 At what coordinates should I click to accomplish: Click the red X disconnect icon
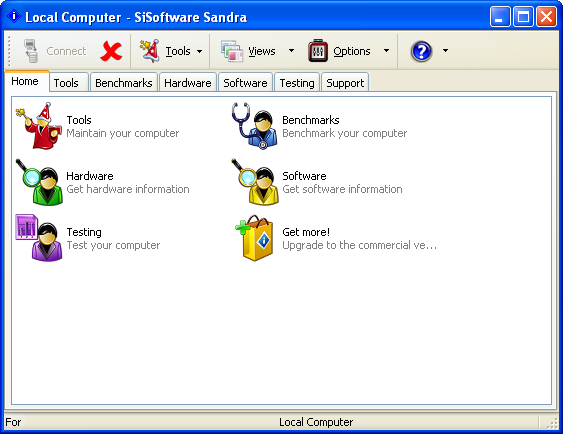pyautogui.click(x=111, y=51)
